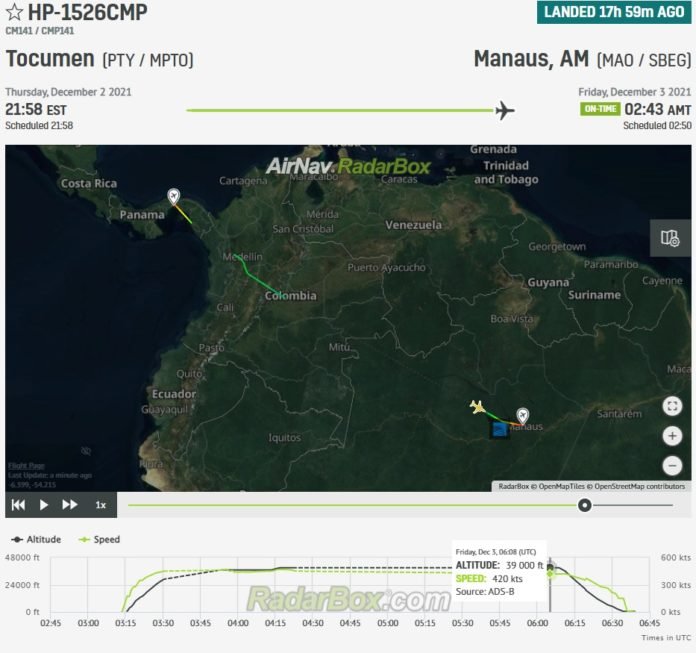Play the flight replay
The image size is (696, 653).
coord(44,505)
